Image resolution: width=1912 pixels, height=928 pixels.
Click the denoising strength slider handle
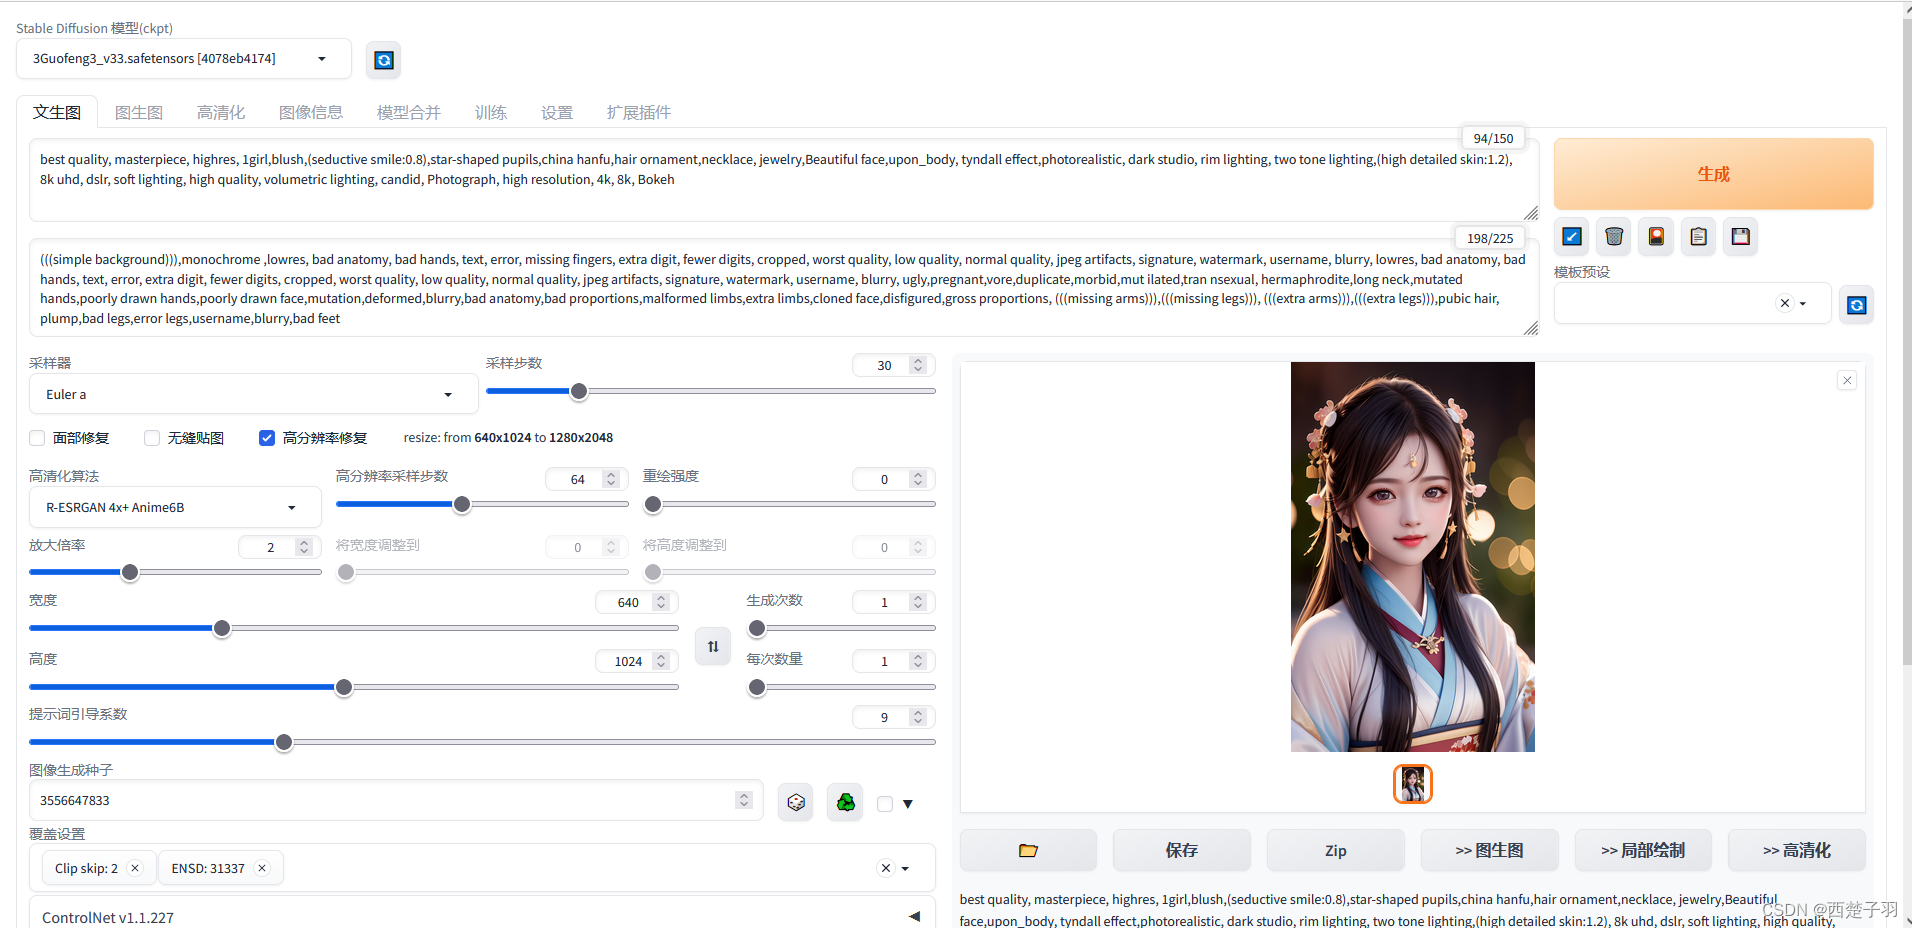click(x=653, y=504)
